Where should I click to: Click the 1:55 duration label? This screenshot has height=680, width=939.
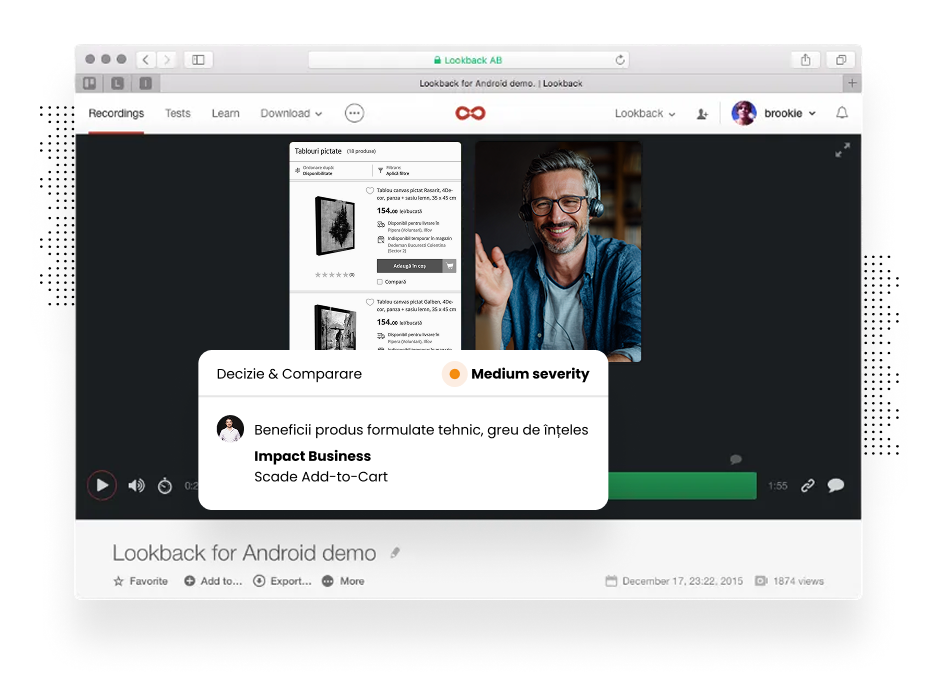pyautogui.click(x=777, y=485)
